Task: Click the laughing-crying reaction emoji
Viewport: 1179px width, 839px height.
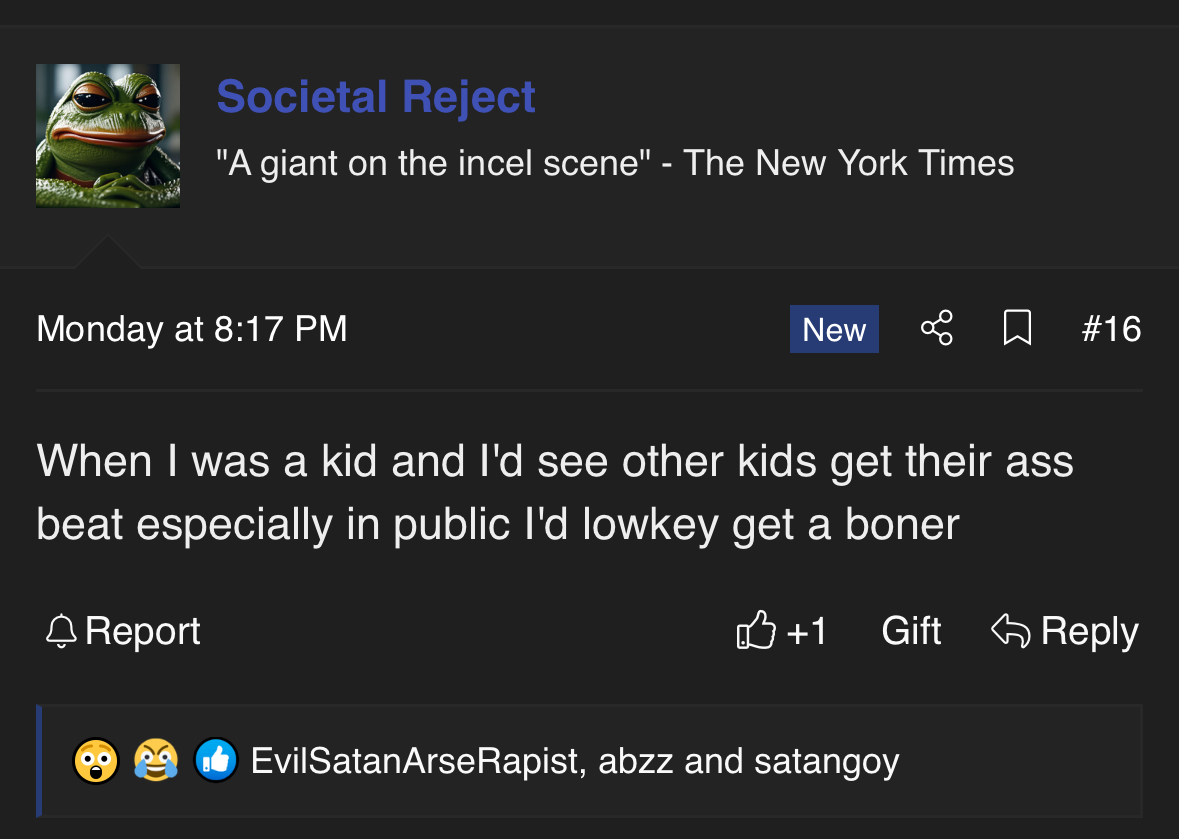Action: (156, 761)
